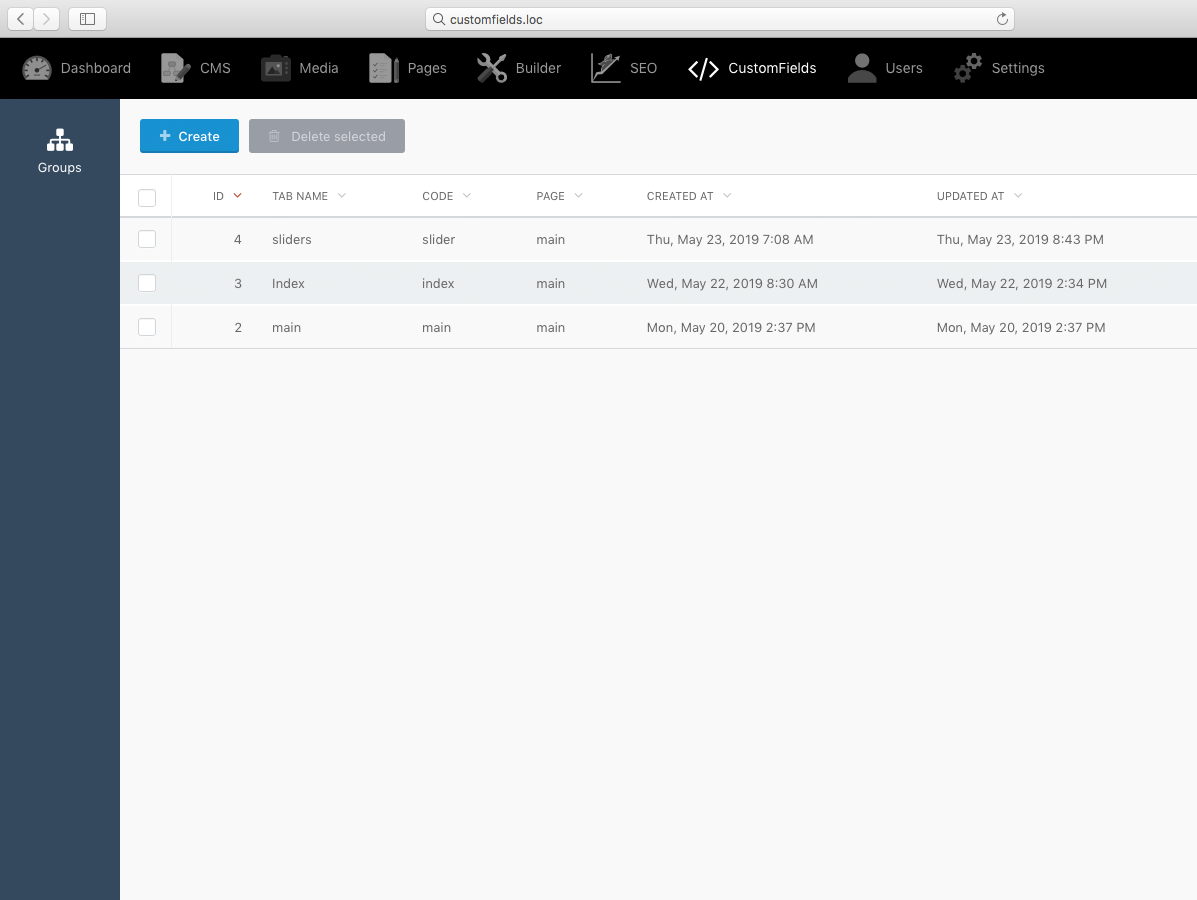
Task: Click 'Wed, May 22, 2019 2:34 PM' cell
Action: (1021, 283)
